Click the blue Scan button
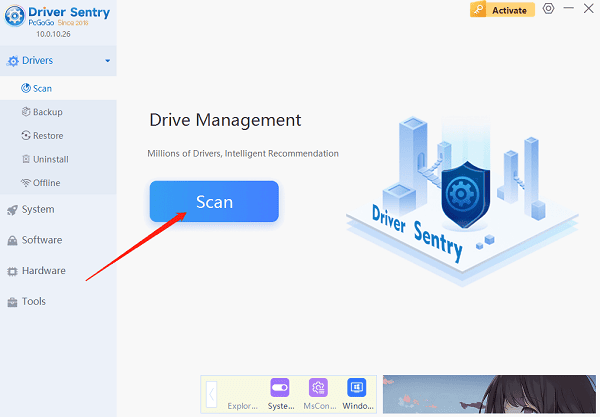Screen dimensions: 600x417 pos(214,201)
